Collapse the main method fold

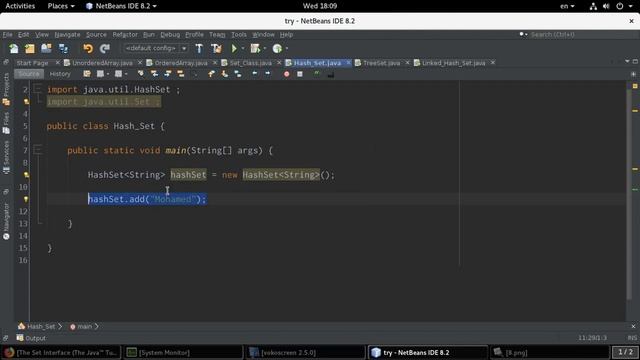click(38, 150)
